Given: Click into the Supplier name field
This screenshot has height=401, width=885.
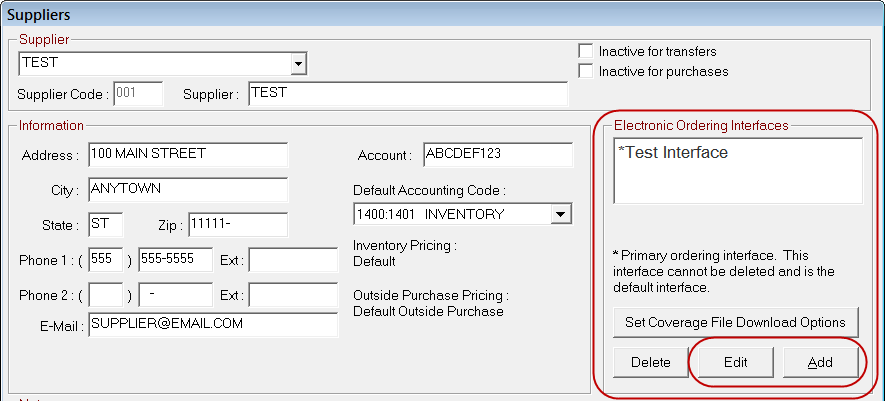Looking at the screenshot, I should tap(406, 93).
